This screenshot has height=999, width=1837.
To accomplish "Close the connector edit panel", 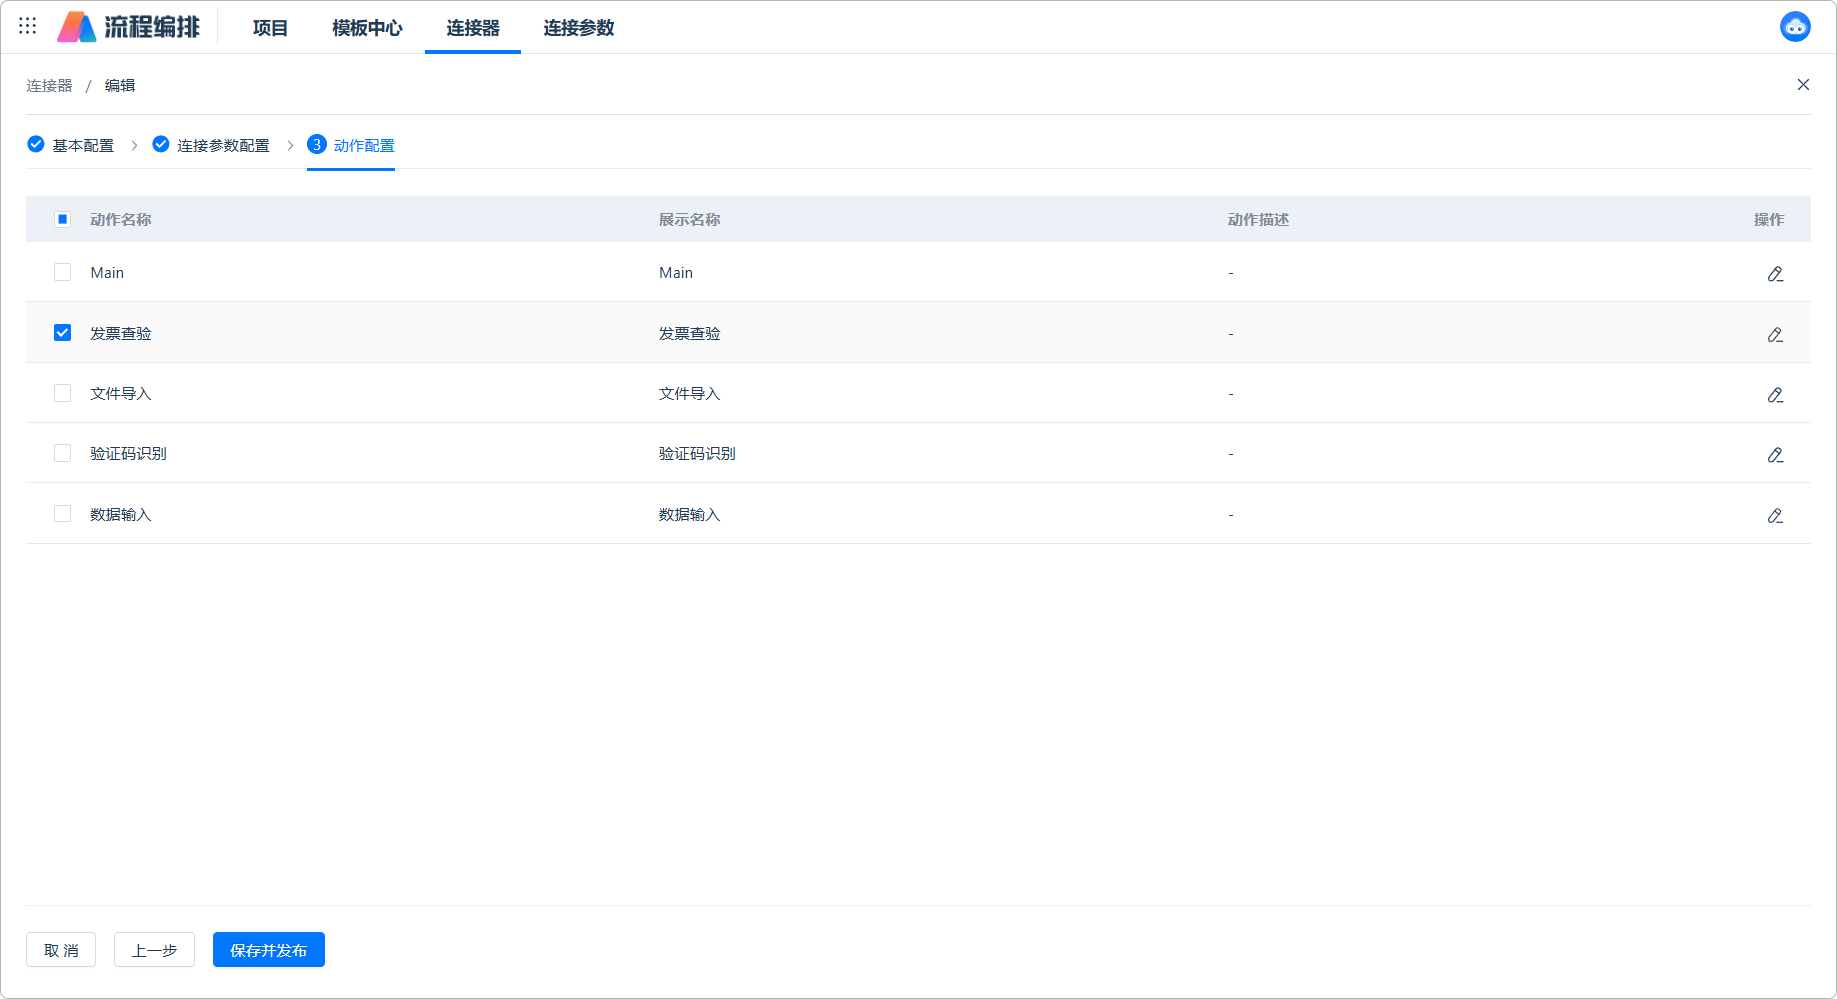I will [1802, 85].
